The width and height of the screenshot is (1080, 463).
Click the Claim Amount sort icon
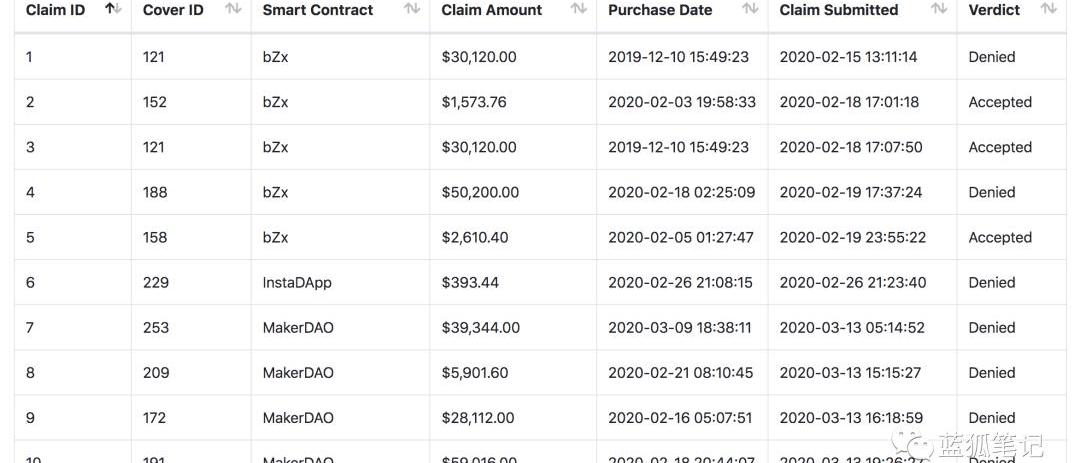[x=578, y=9]
